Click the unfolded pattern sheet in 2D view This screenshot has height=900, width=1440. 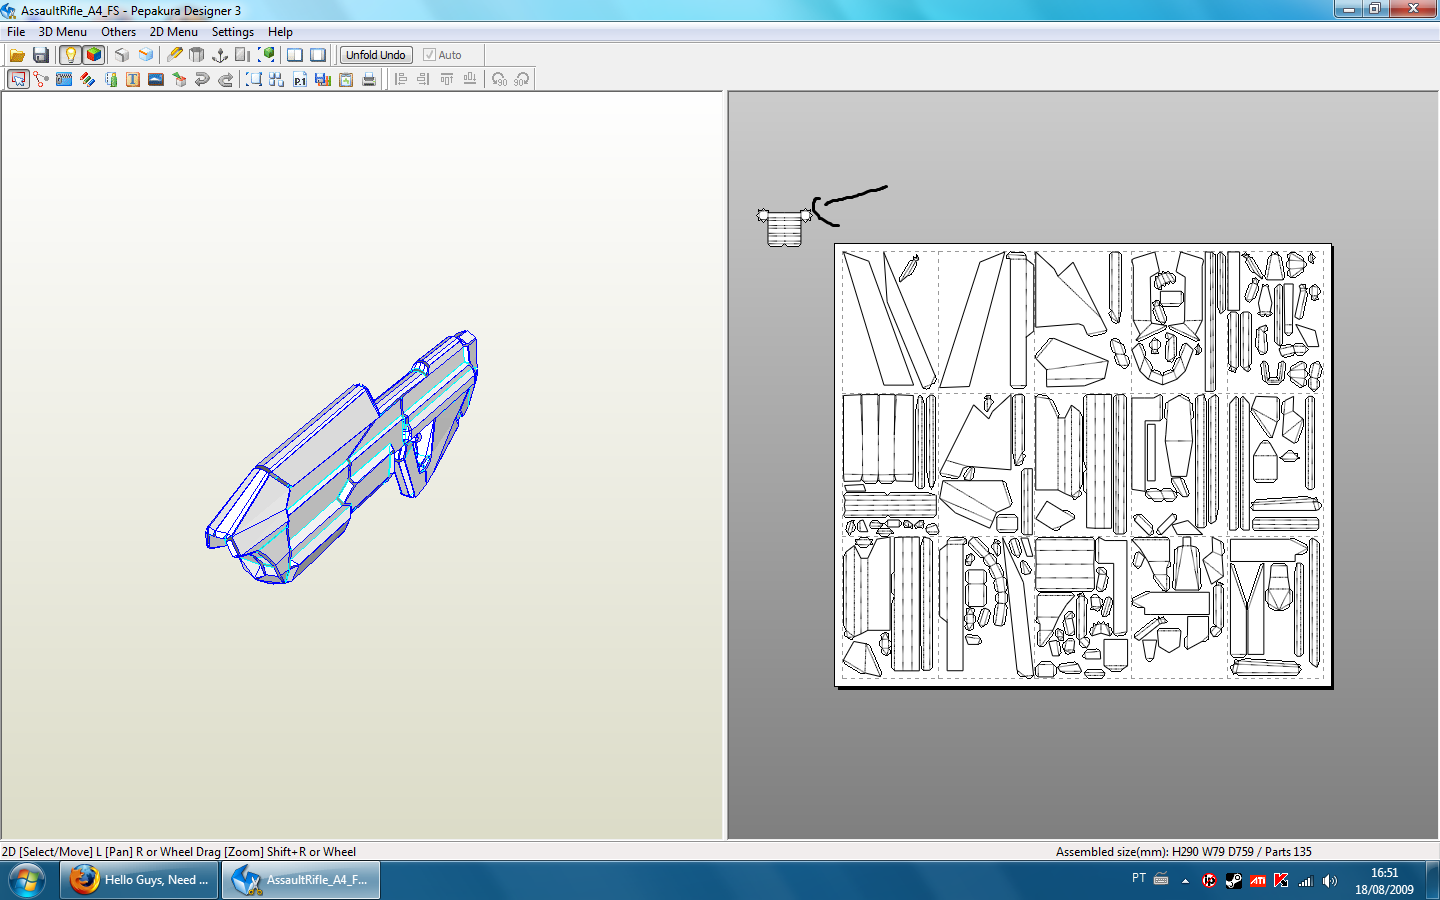coord(1083,465)
